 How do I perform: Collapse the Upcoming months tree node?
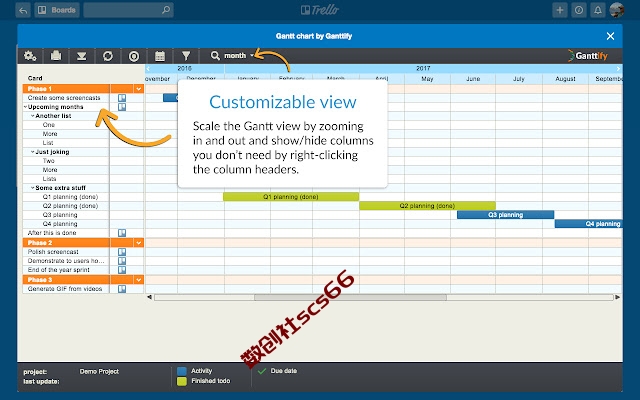[x=25, y=107]
